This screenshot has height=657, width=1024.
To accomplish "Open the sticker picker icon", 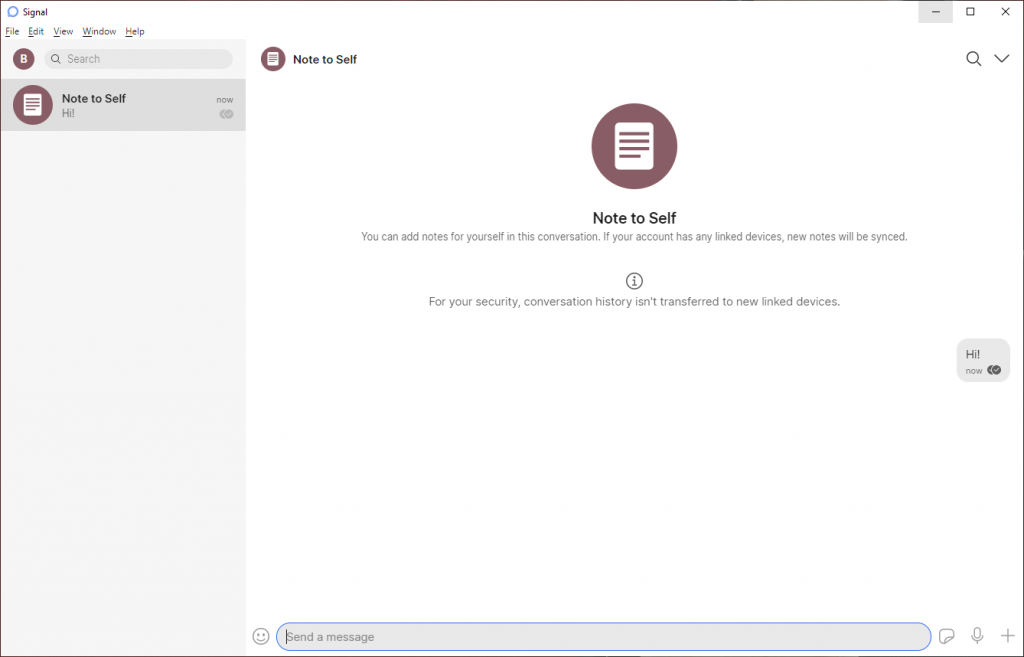I will (946, 636).
